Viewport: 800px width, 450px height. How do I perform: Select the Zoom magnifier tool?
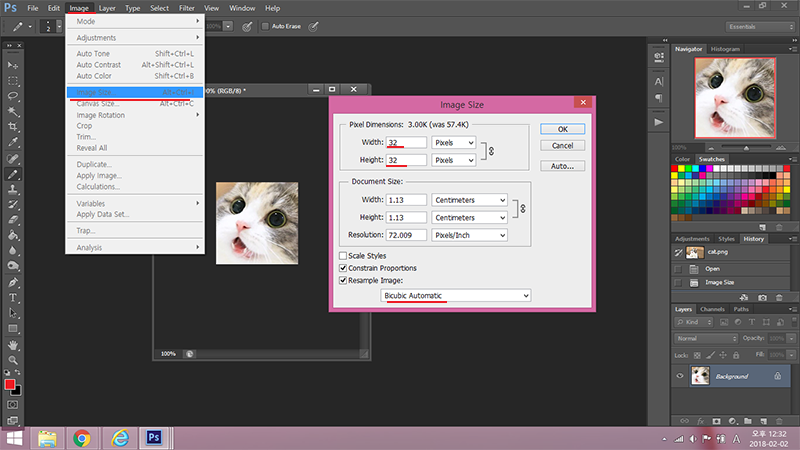[x=13, y=360]
